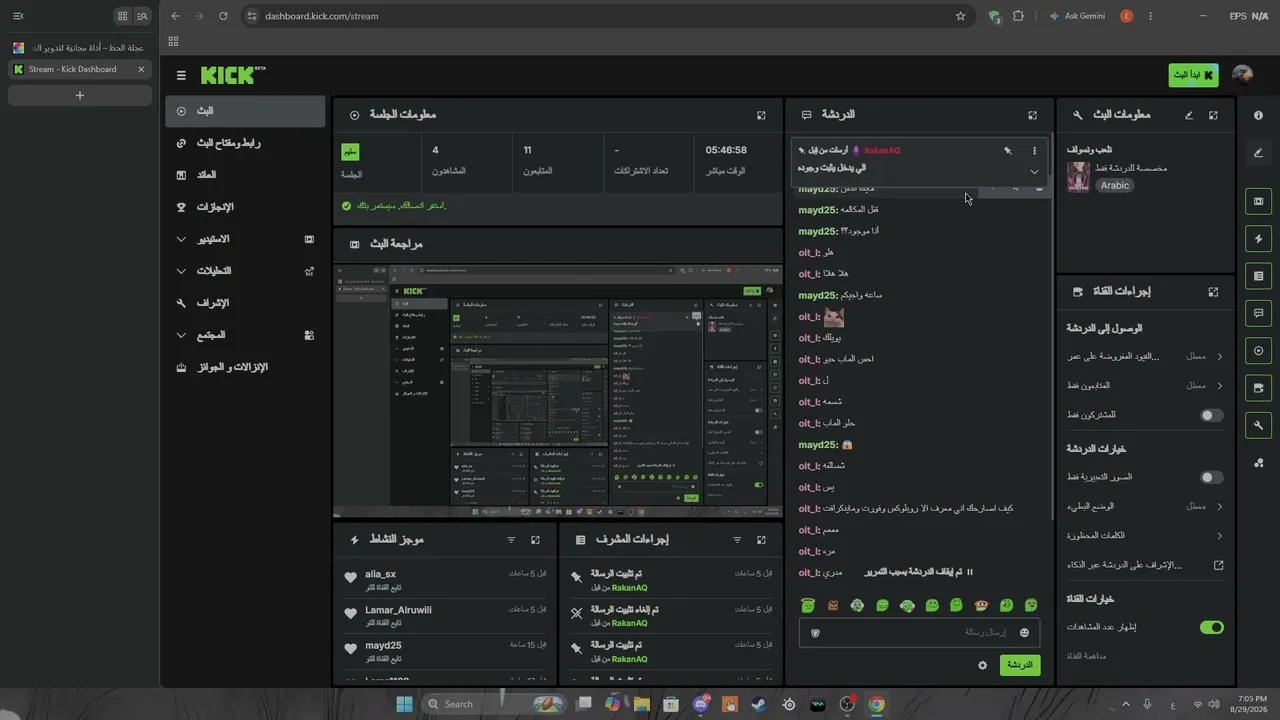
Task: Expand the pinned message chevron
Action: pyautogui.click(x=1034, y=172)
